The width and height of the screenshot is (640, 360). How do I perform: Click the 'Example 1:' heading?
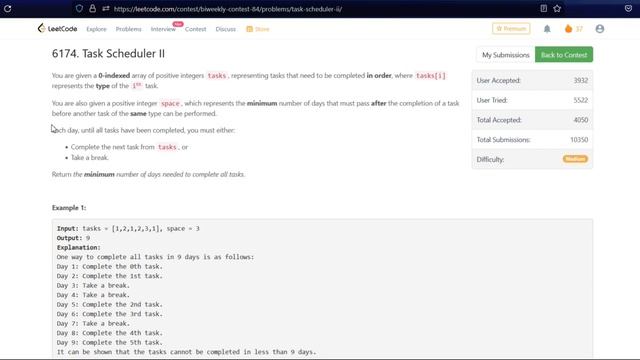pyautogui.click(x=69, y=208)
